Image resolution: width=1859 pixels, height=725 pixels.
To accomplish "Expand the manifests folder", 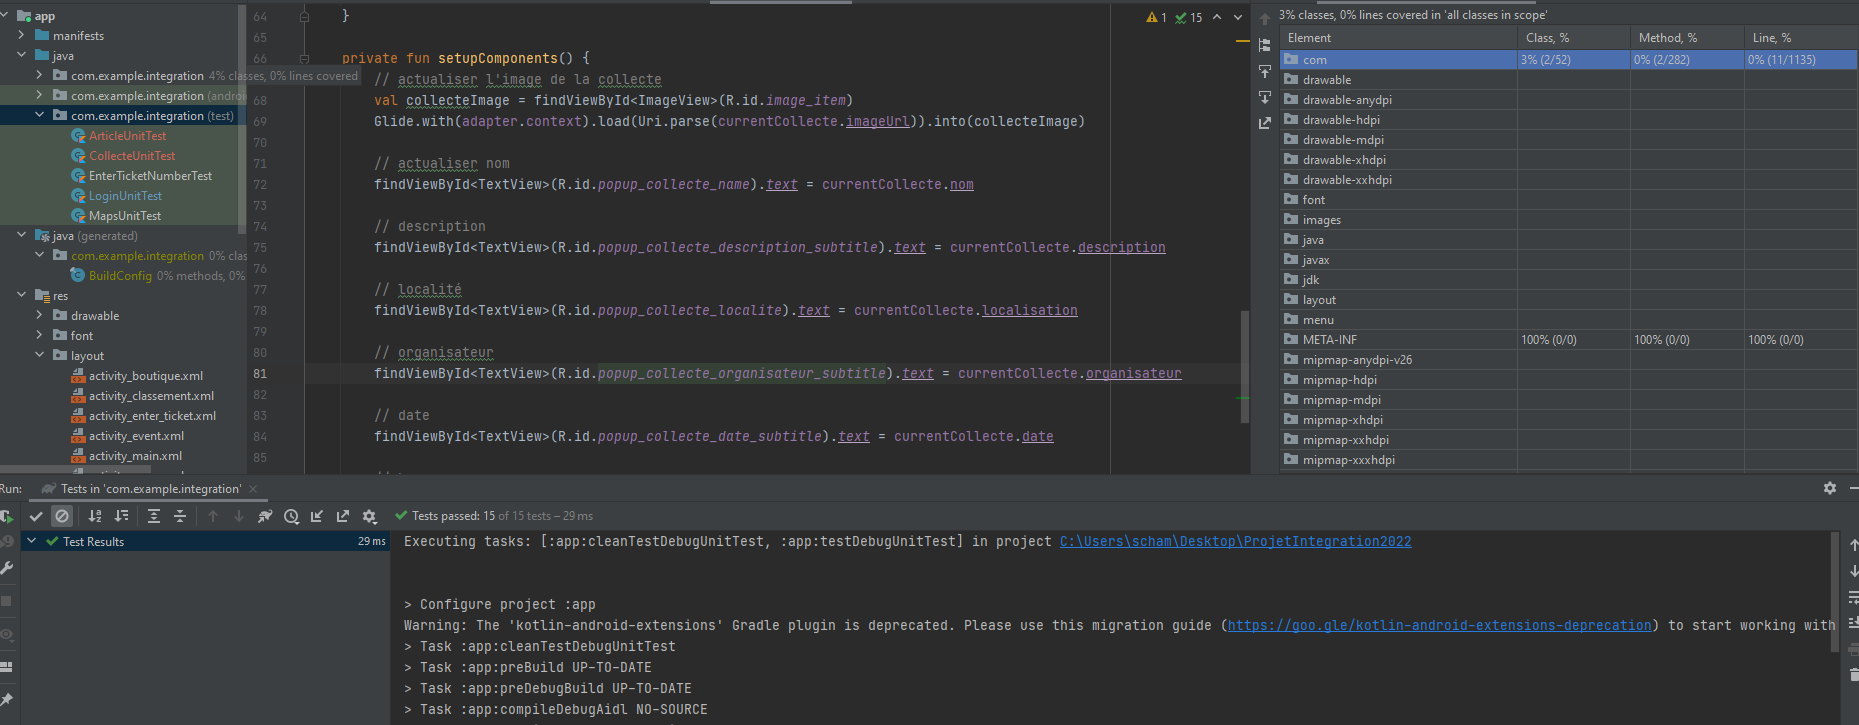I will click(22, 35).
